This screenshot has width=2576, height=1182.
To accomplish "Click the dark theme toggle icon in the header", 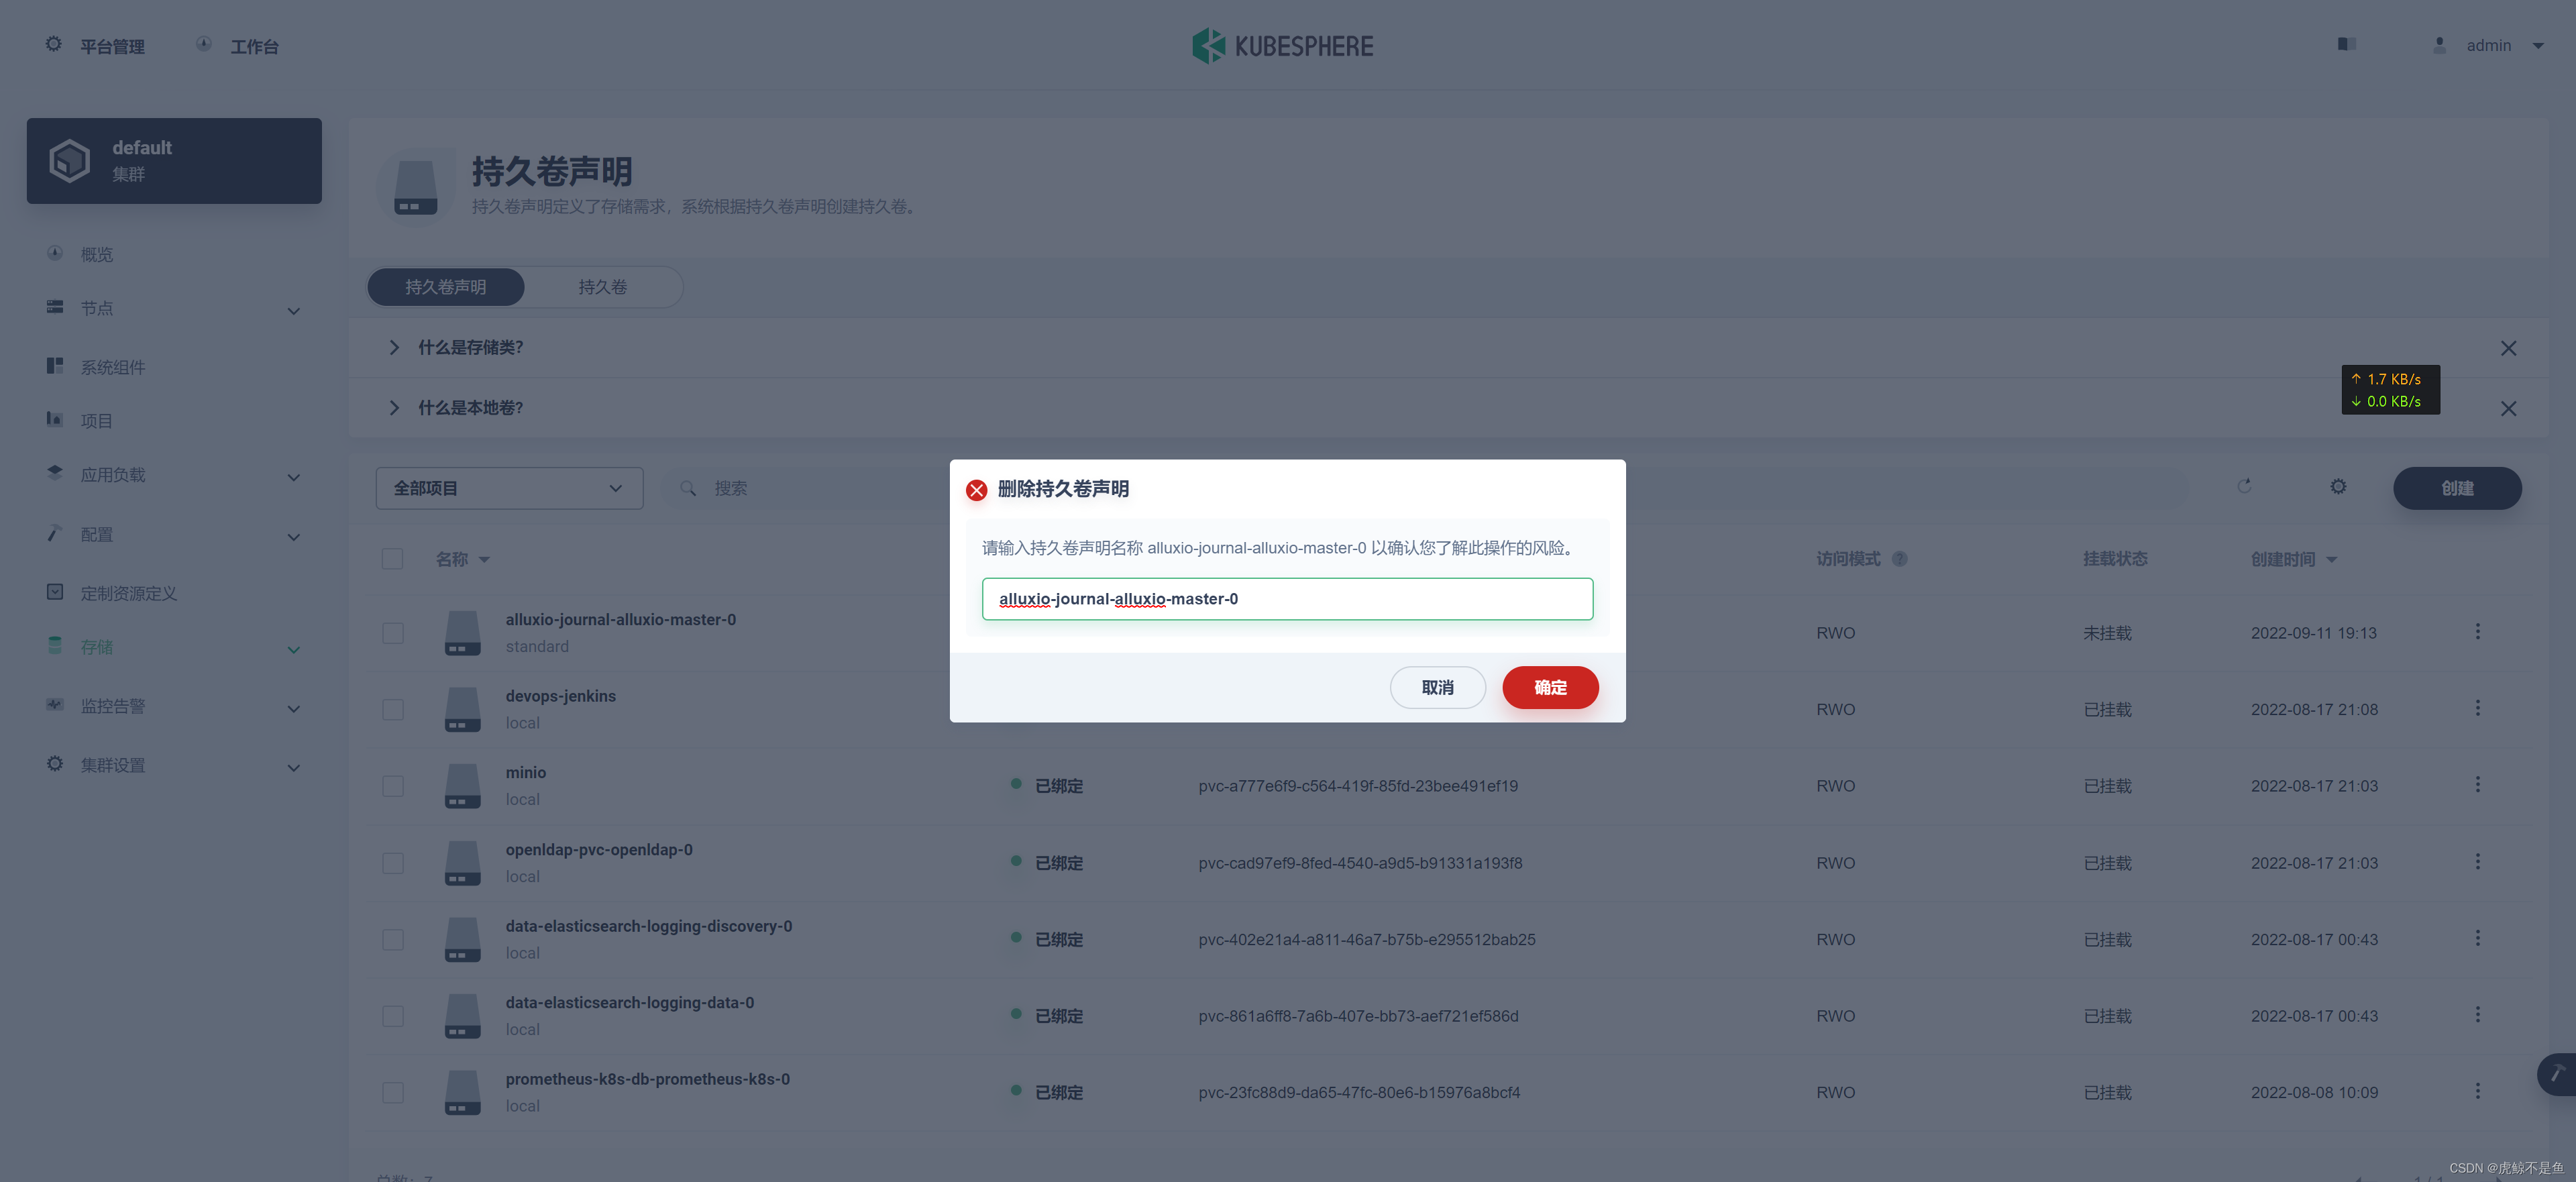I will point(2346,44).
